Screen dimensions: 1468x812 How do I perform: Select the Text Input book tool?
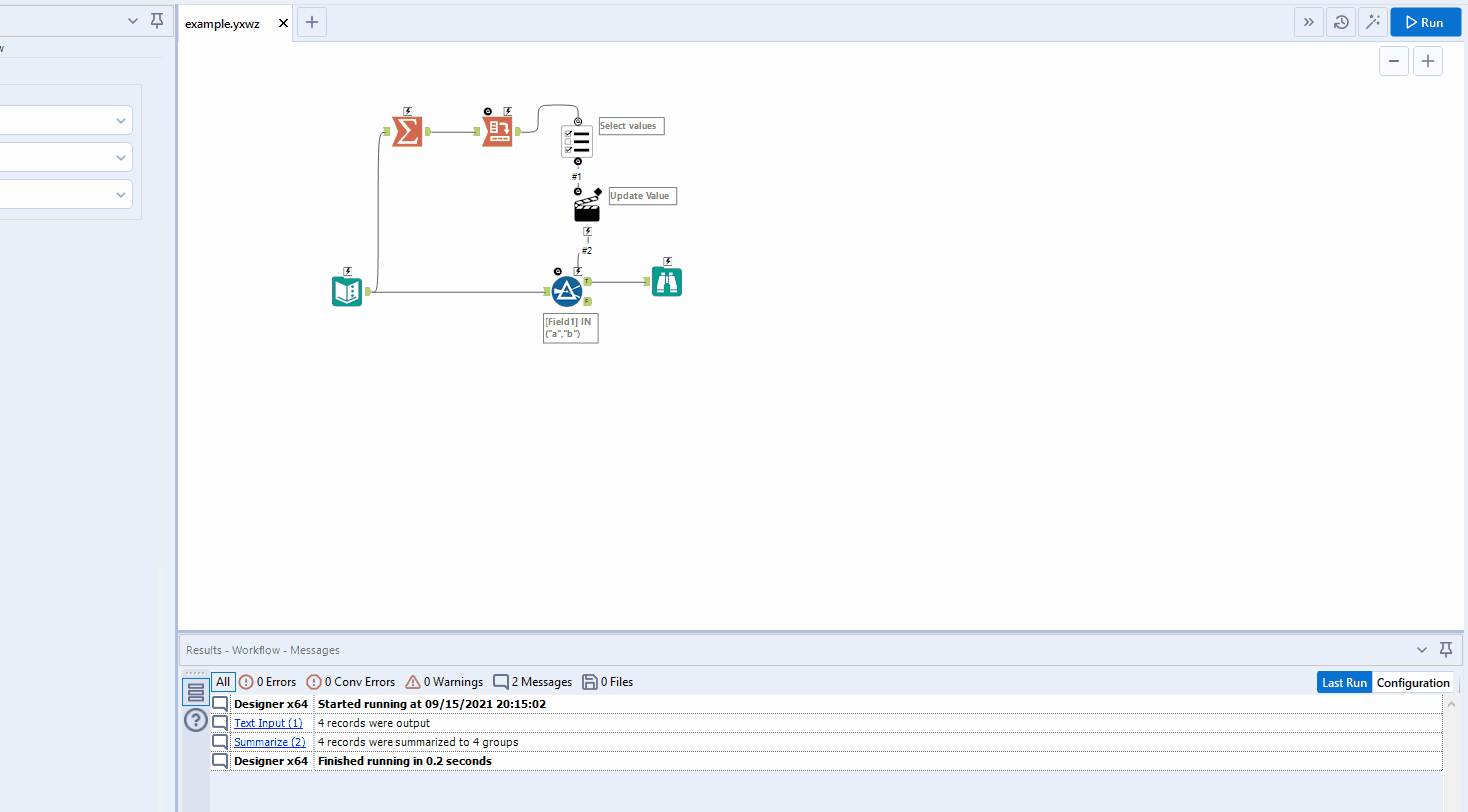tap(347, 292)
